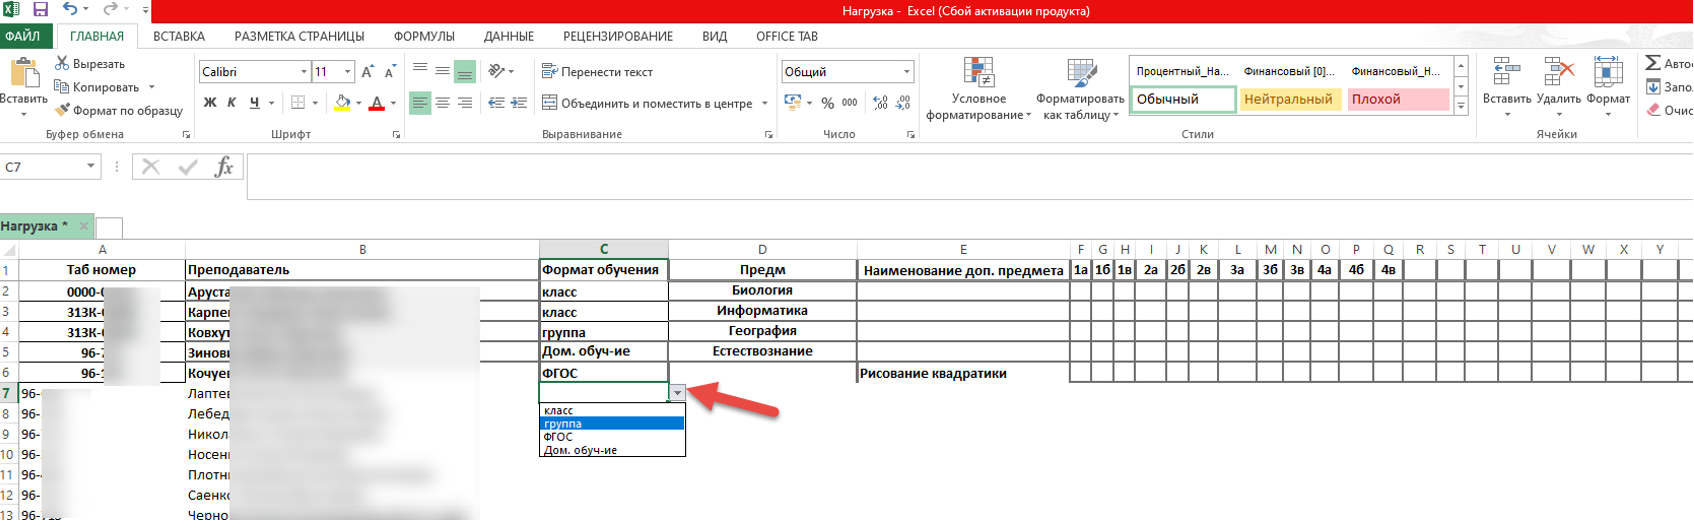The height and width of the screenshot is (523, 1694).
Task: Click the font color red A button
Action: (377, 103)
